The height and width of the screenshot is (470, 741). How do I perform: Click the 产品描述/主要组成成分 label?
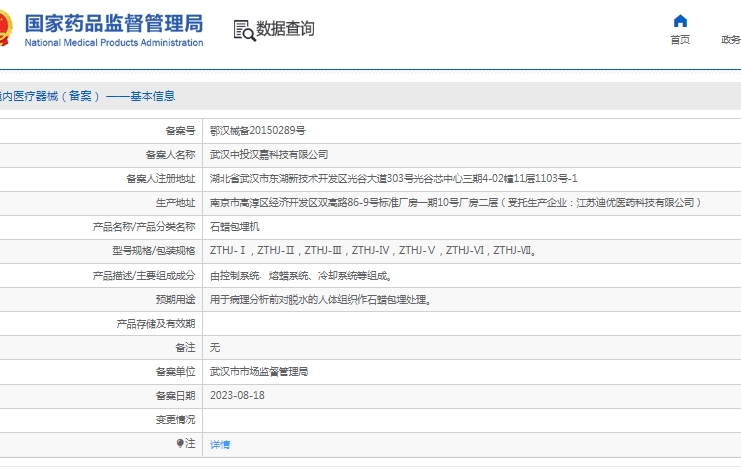point(144,275)
